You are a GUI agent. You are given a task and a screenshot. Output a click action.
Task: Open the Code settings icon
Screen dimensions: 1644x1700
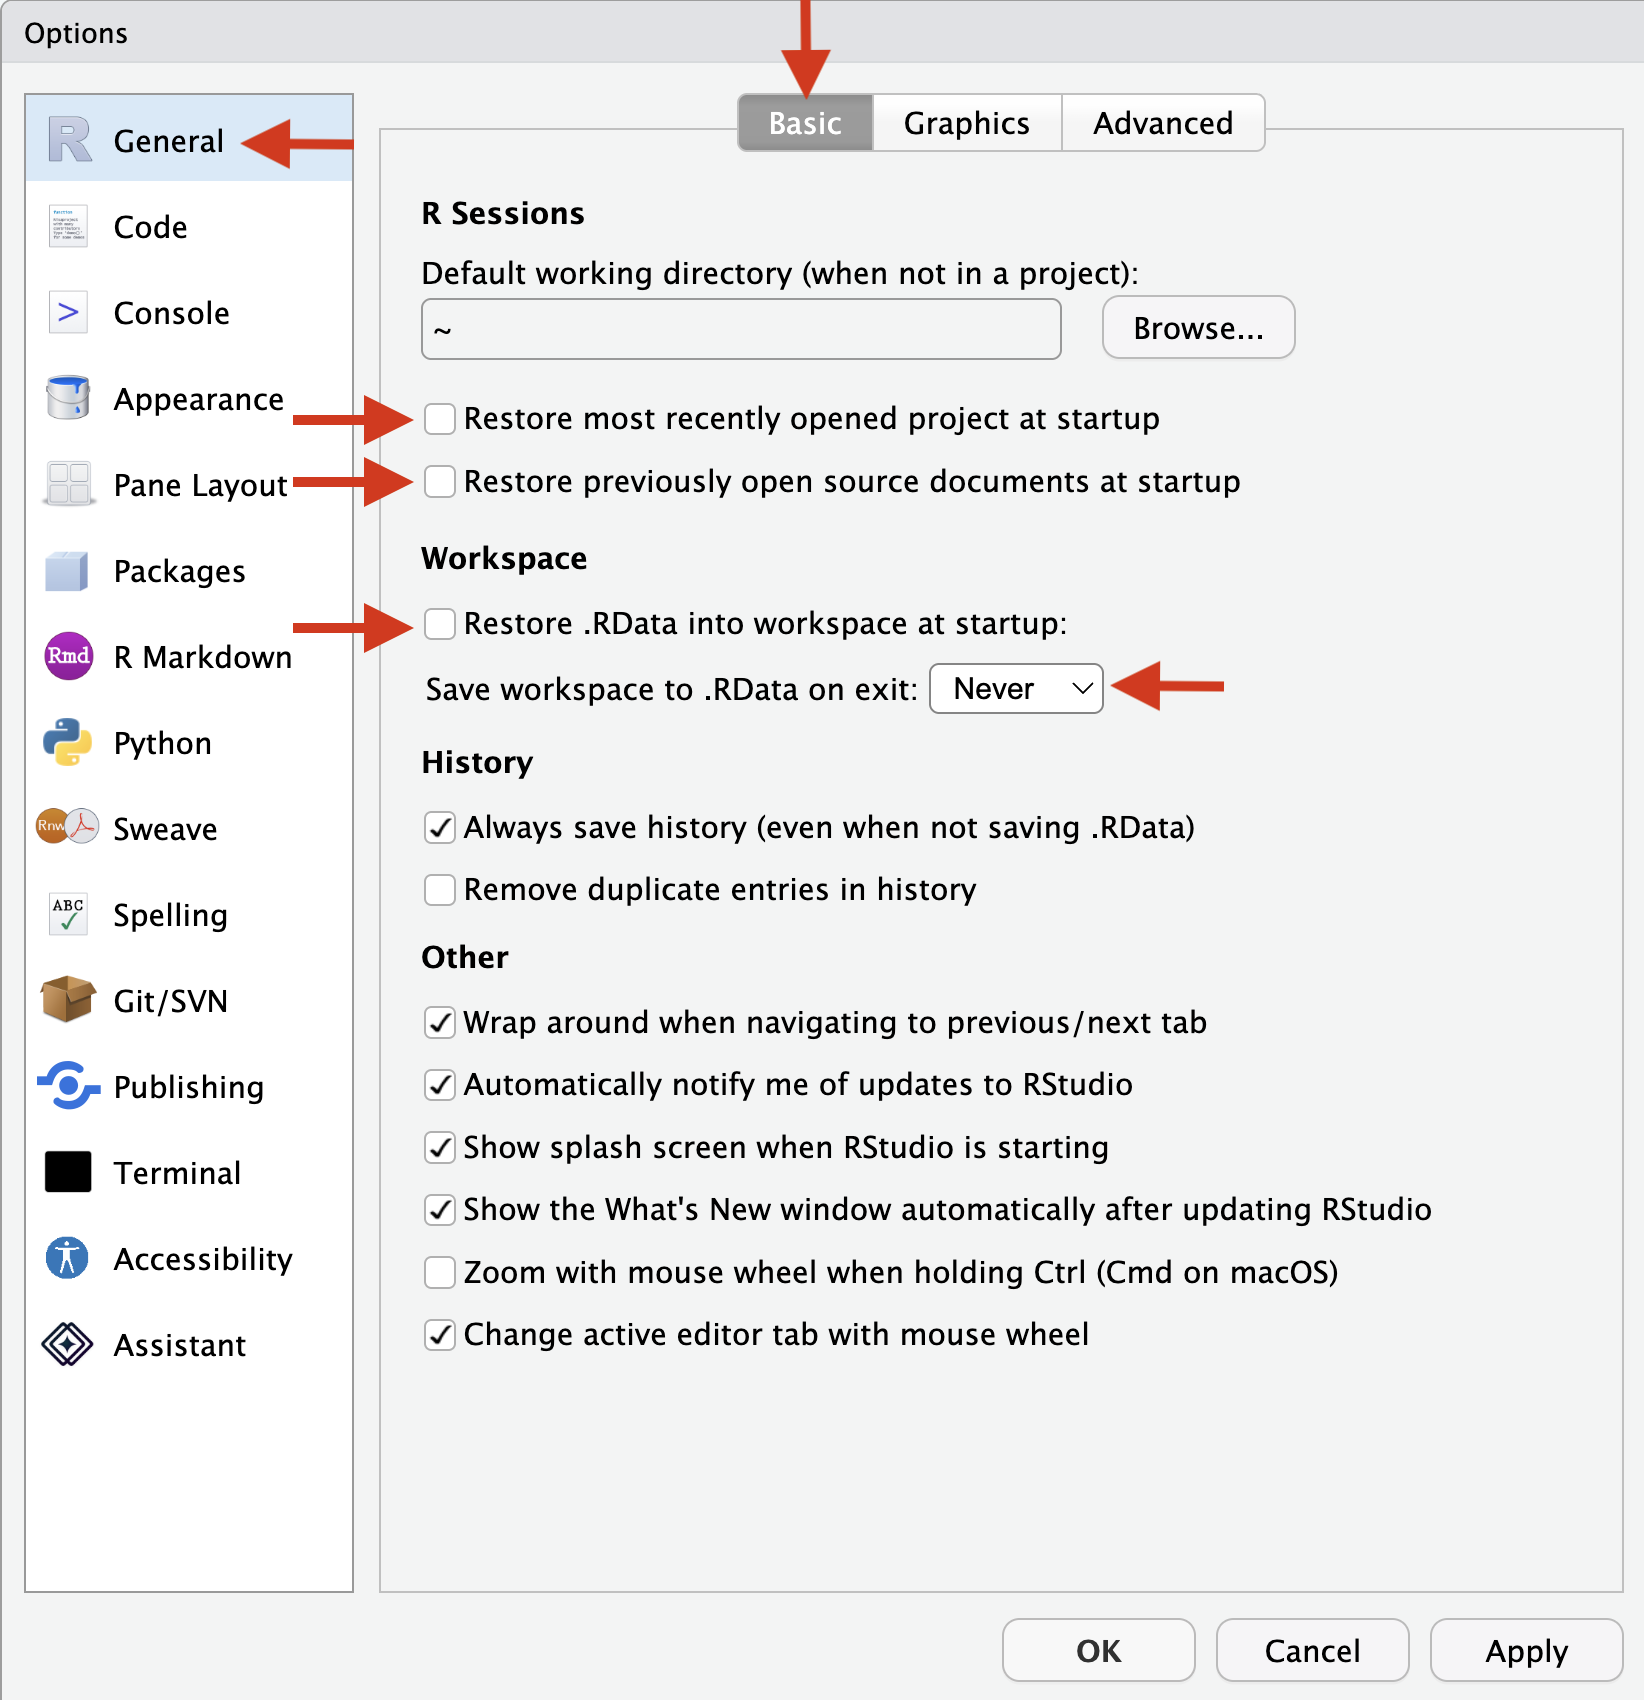[x=68, y=227]
